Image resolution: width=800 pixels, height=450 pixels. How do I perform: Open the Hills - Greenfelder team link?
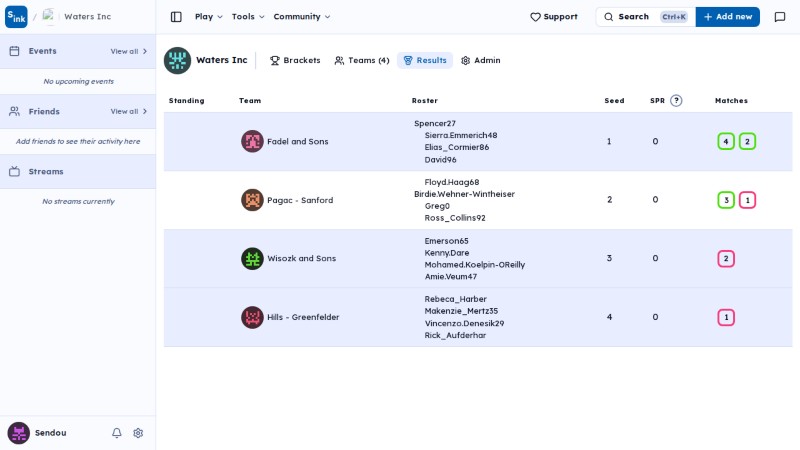[303, 317]
